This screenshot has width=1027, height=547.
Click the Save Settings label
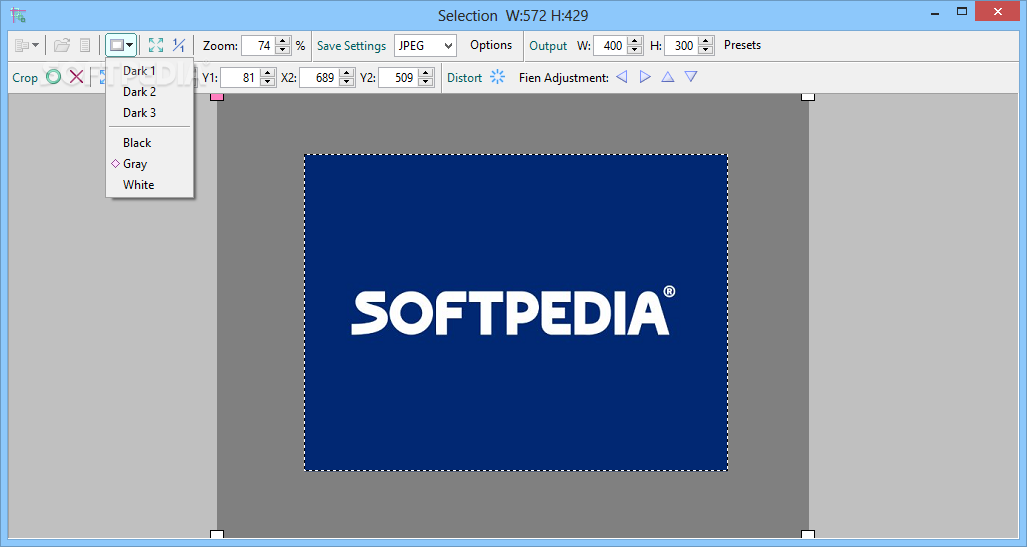[x=352, y=46]
